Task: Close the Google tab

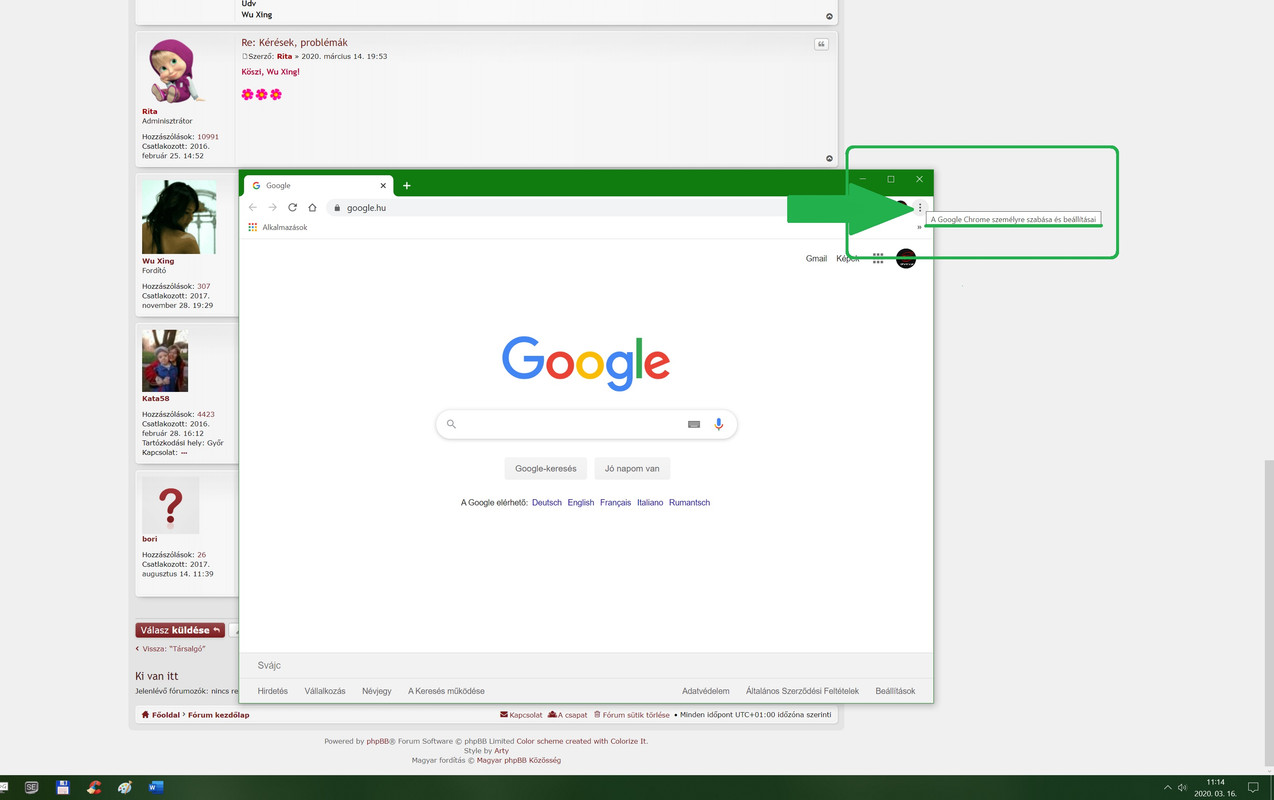Action: (383, 185)
